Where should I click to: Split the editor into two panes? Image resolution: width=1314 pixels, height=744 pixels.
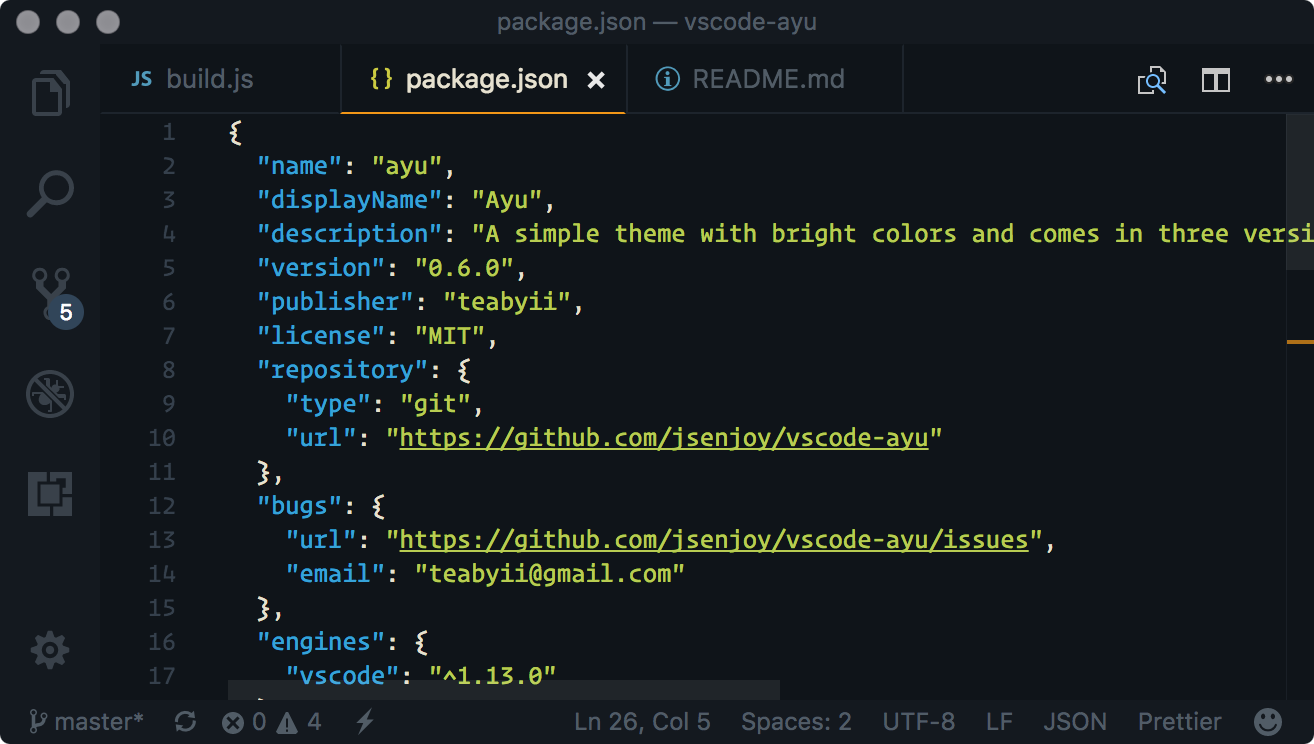[1215, 80]
